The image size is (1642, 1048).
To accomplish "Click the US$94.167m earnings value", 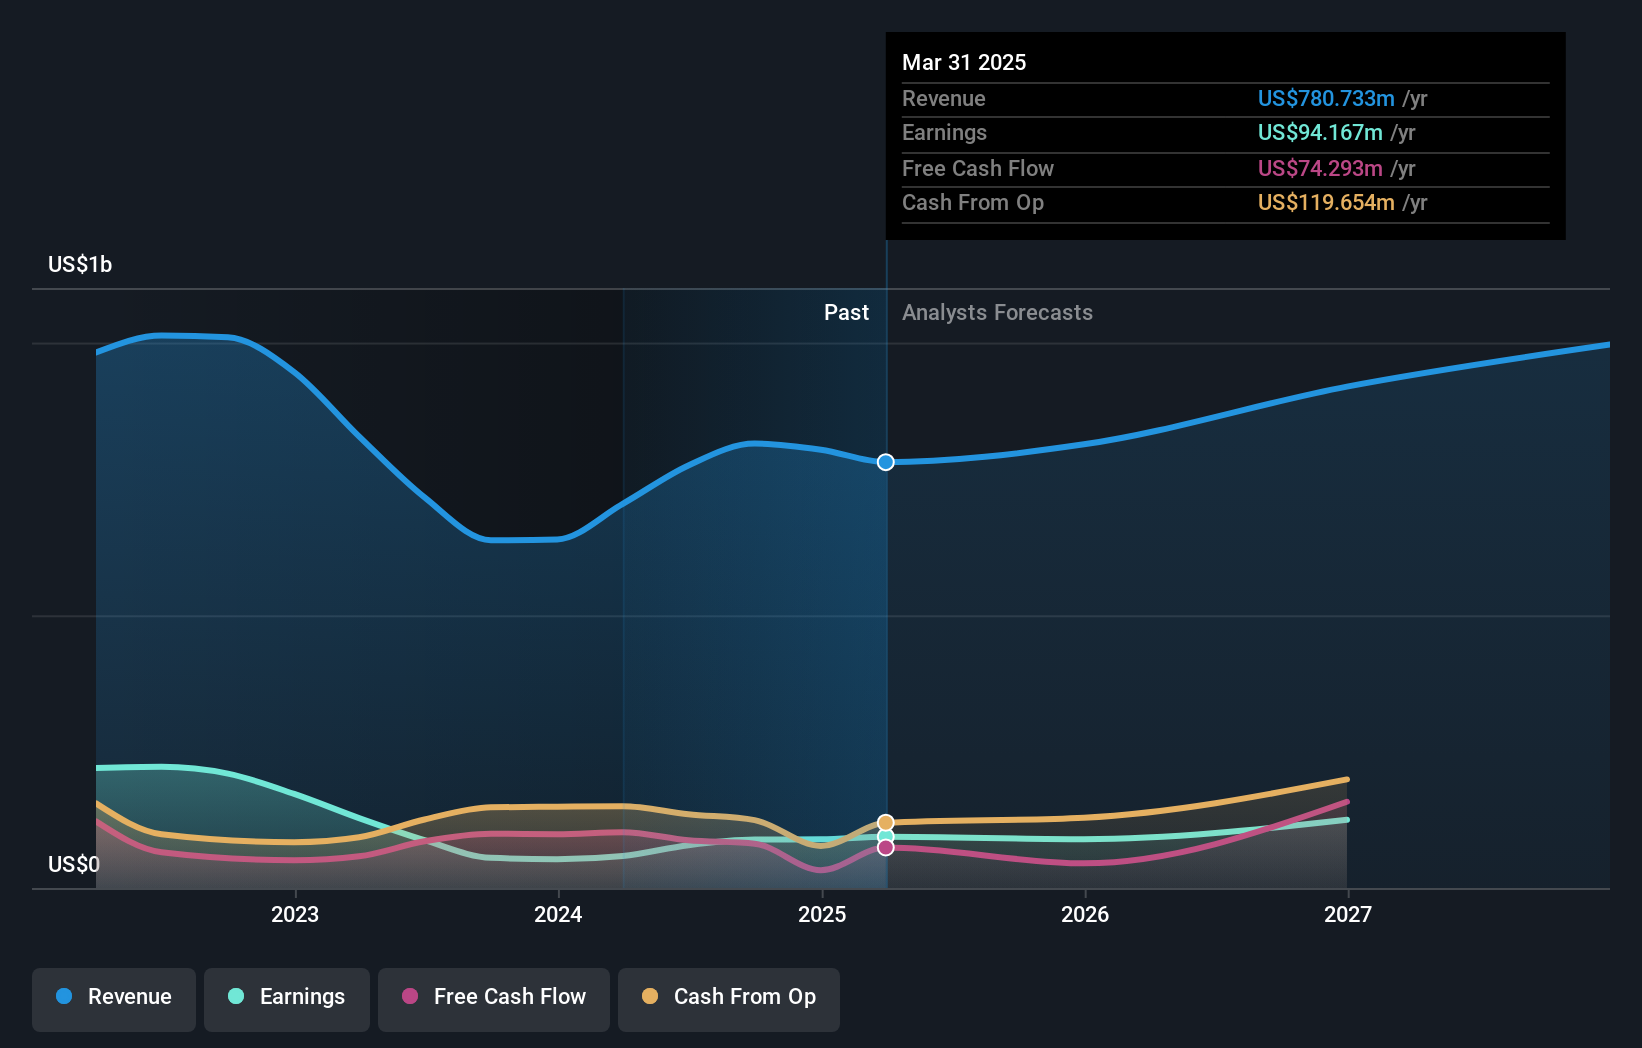I will [x=1320, y=132].
